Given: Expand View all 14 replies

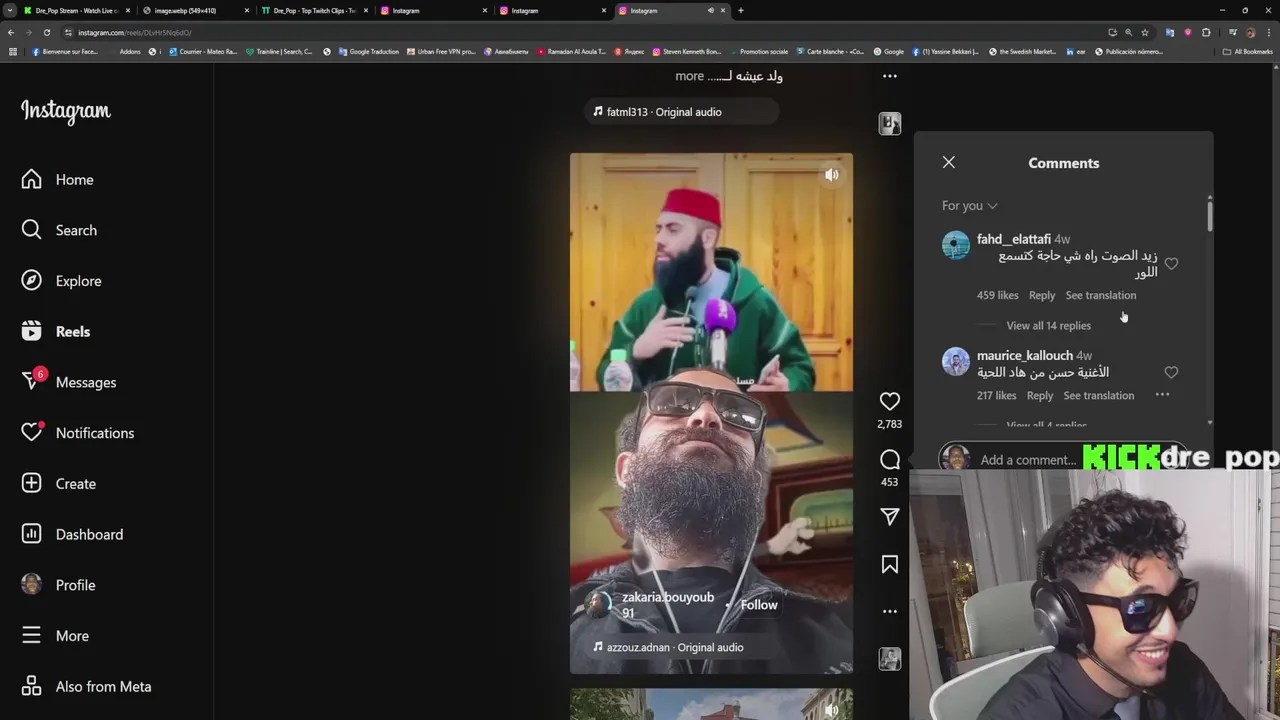Looking at the screenshot, I should 1048,326.
